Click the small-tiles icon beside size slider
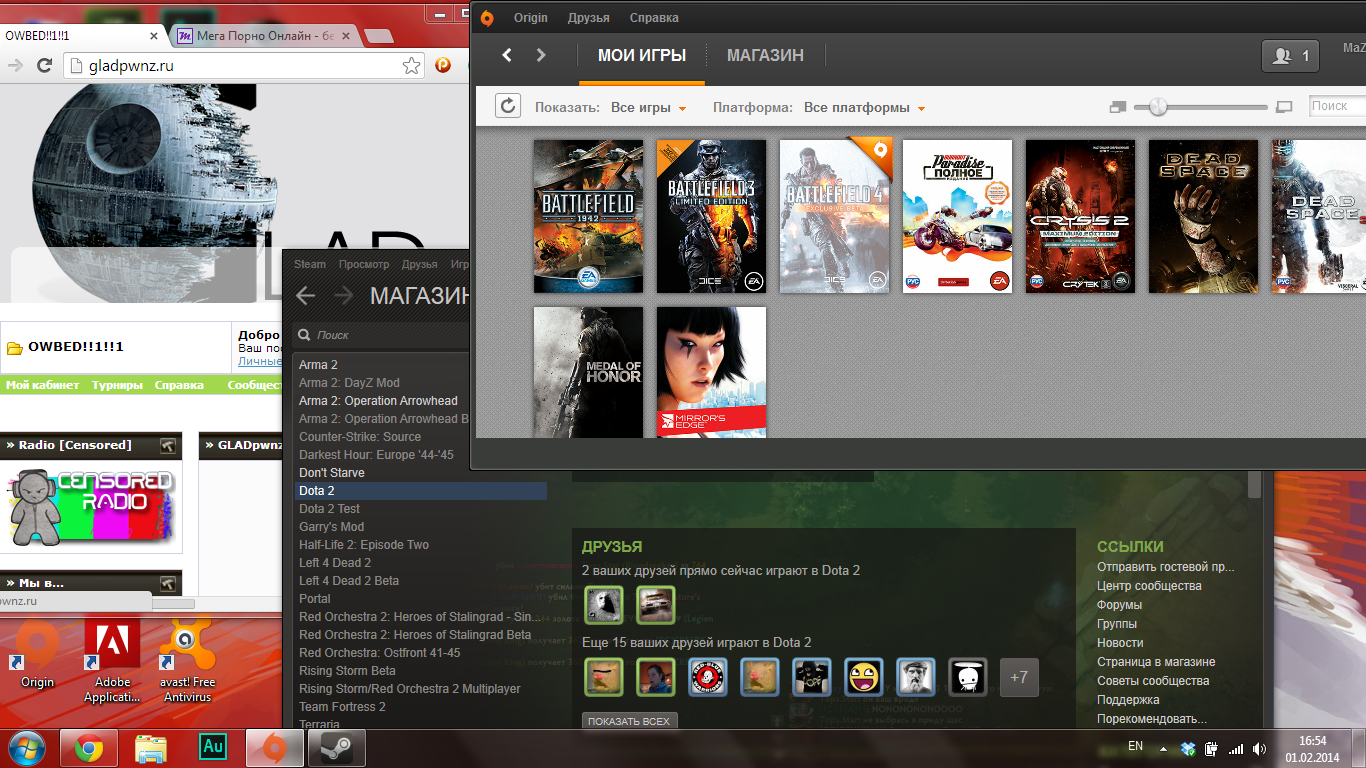The height and width of the screenshot is (768, 1366). (x=1118, y=107)
